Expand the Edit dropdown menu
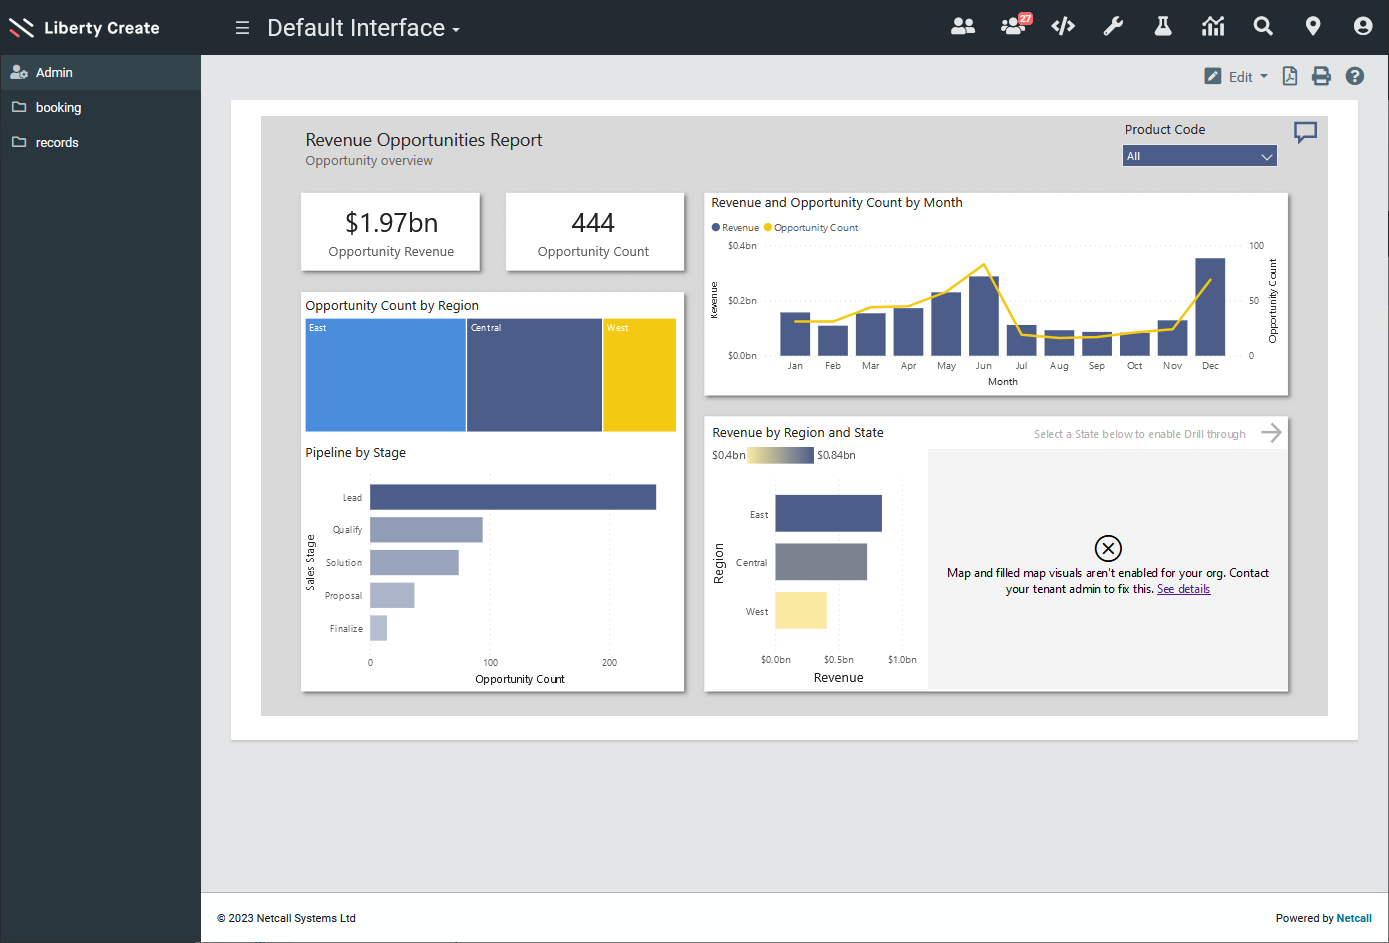This screenshot has height=943, width=1389. 1237,76
